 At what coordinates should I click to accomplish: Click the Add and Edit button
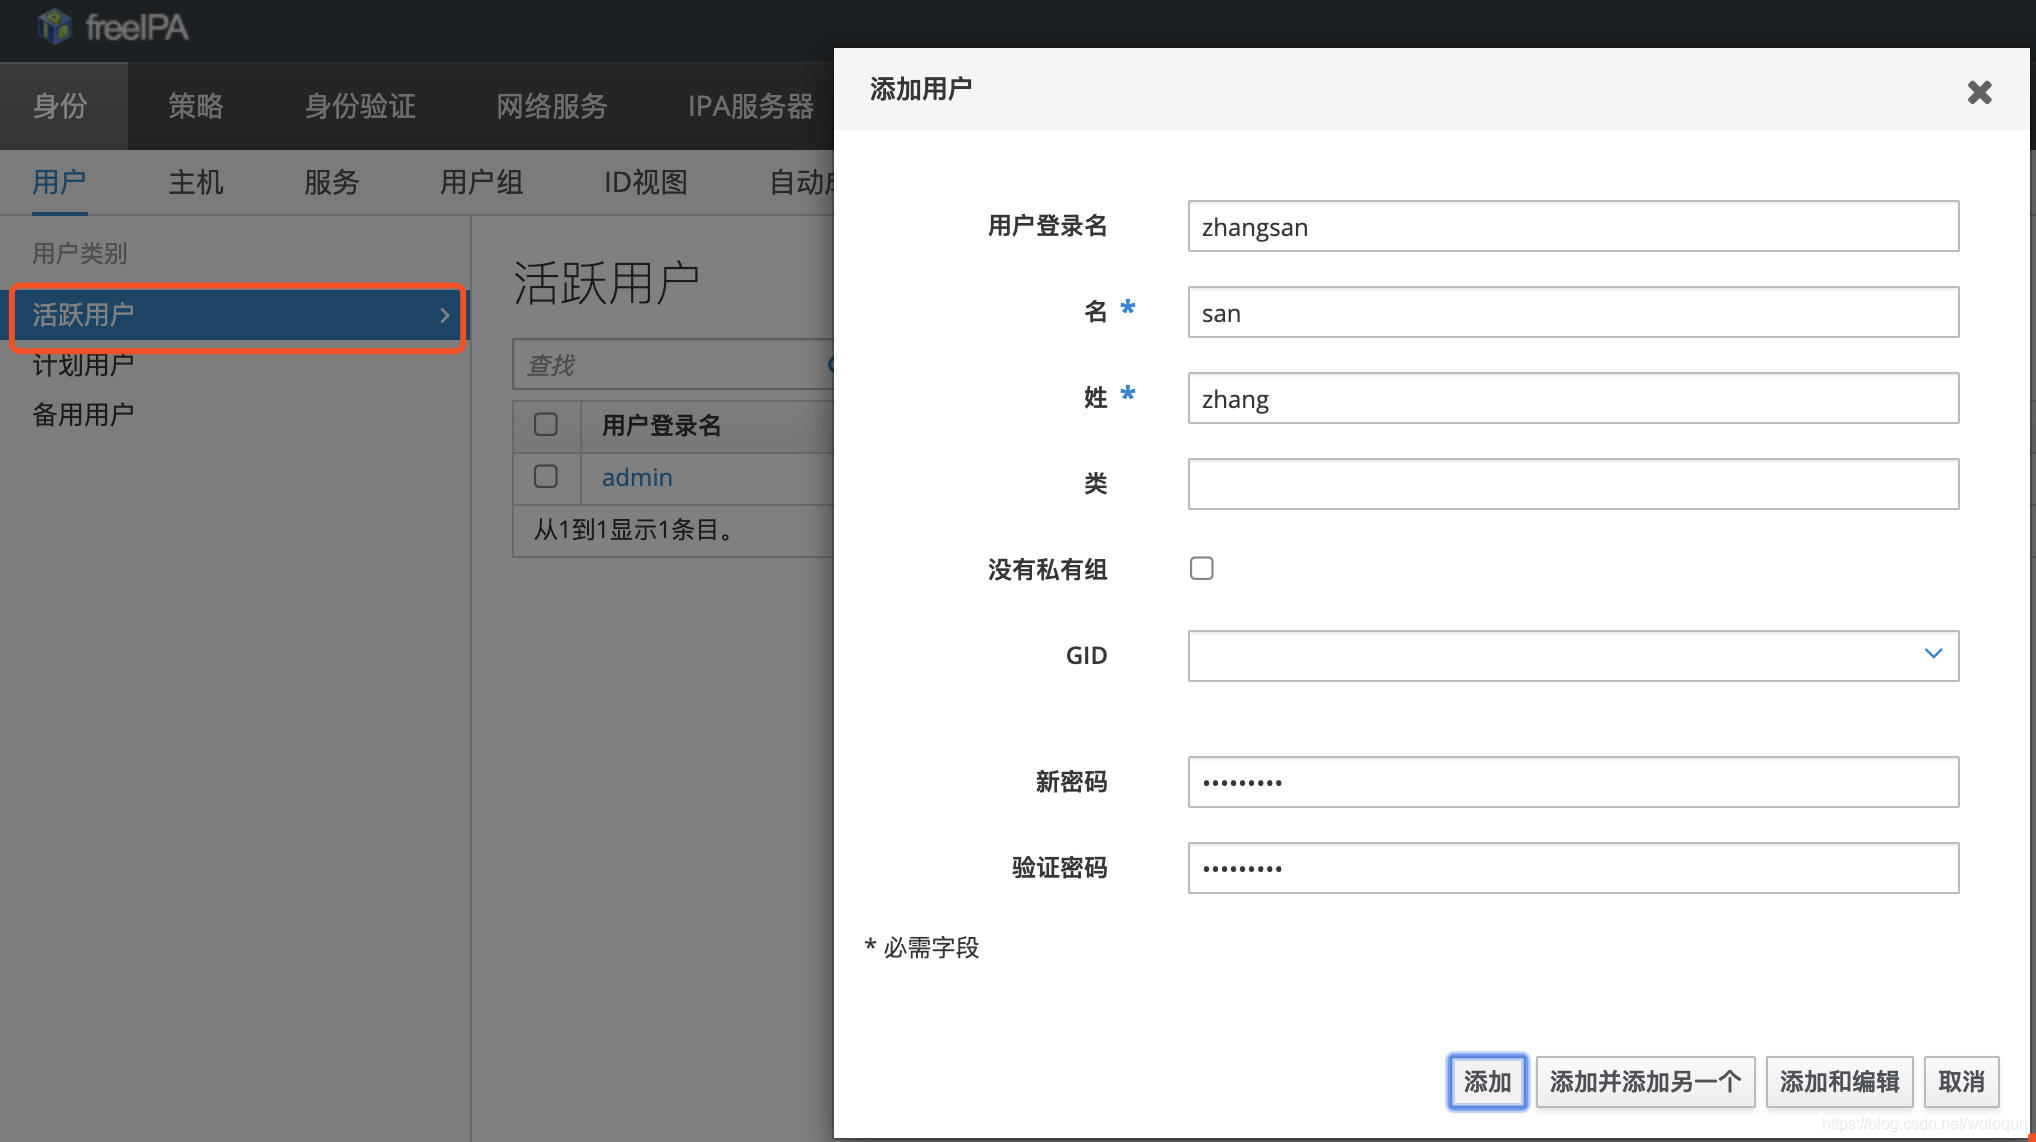click(x=1839, y=1081)
